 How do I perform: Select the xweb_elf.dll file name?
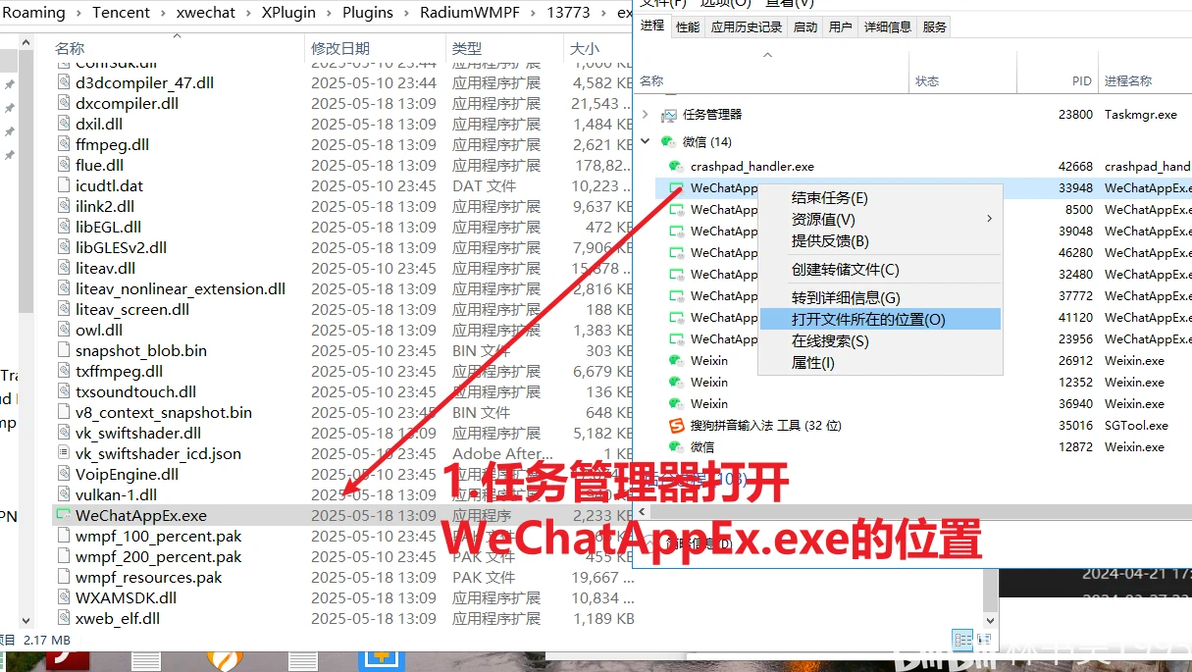pos(118,618)
